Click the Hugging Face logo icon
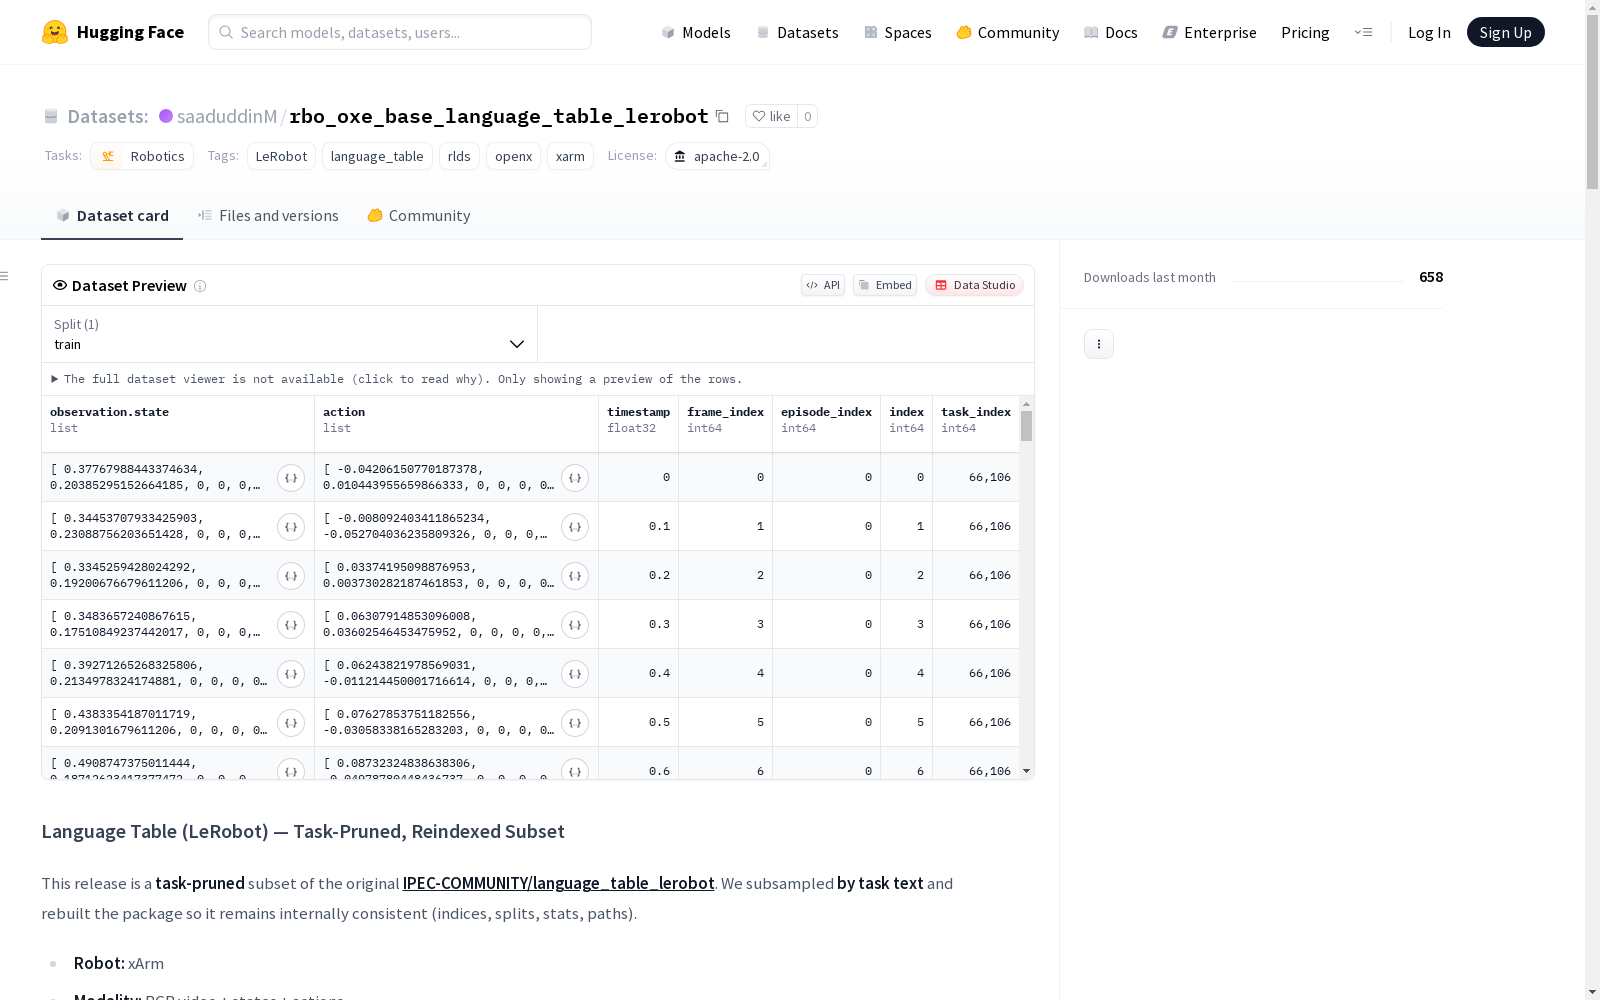The height and width of the screenshot is (1000, 1600). click(x=55, y=32)
